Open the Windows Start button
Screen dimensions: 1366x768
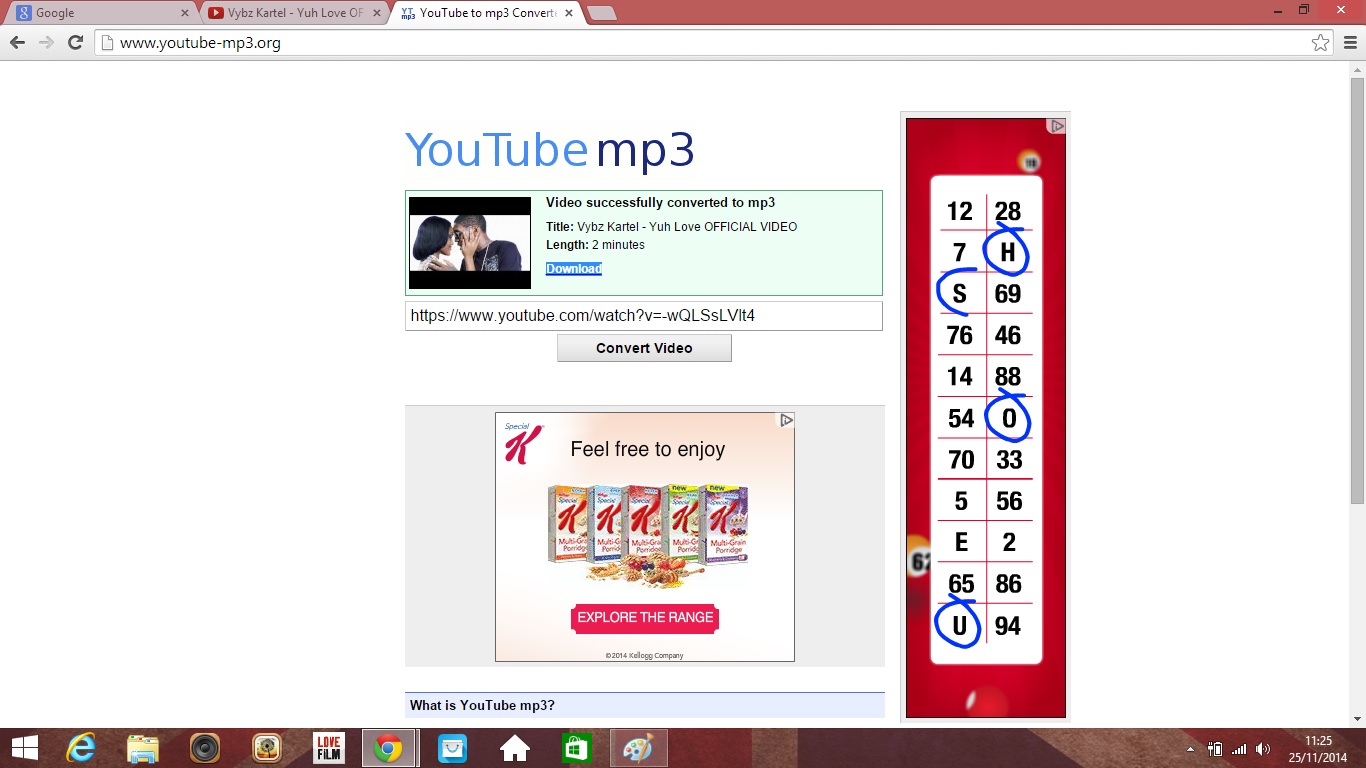click(x=25, y=748)
